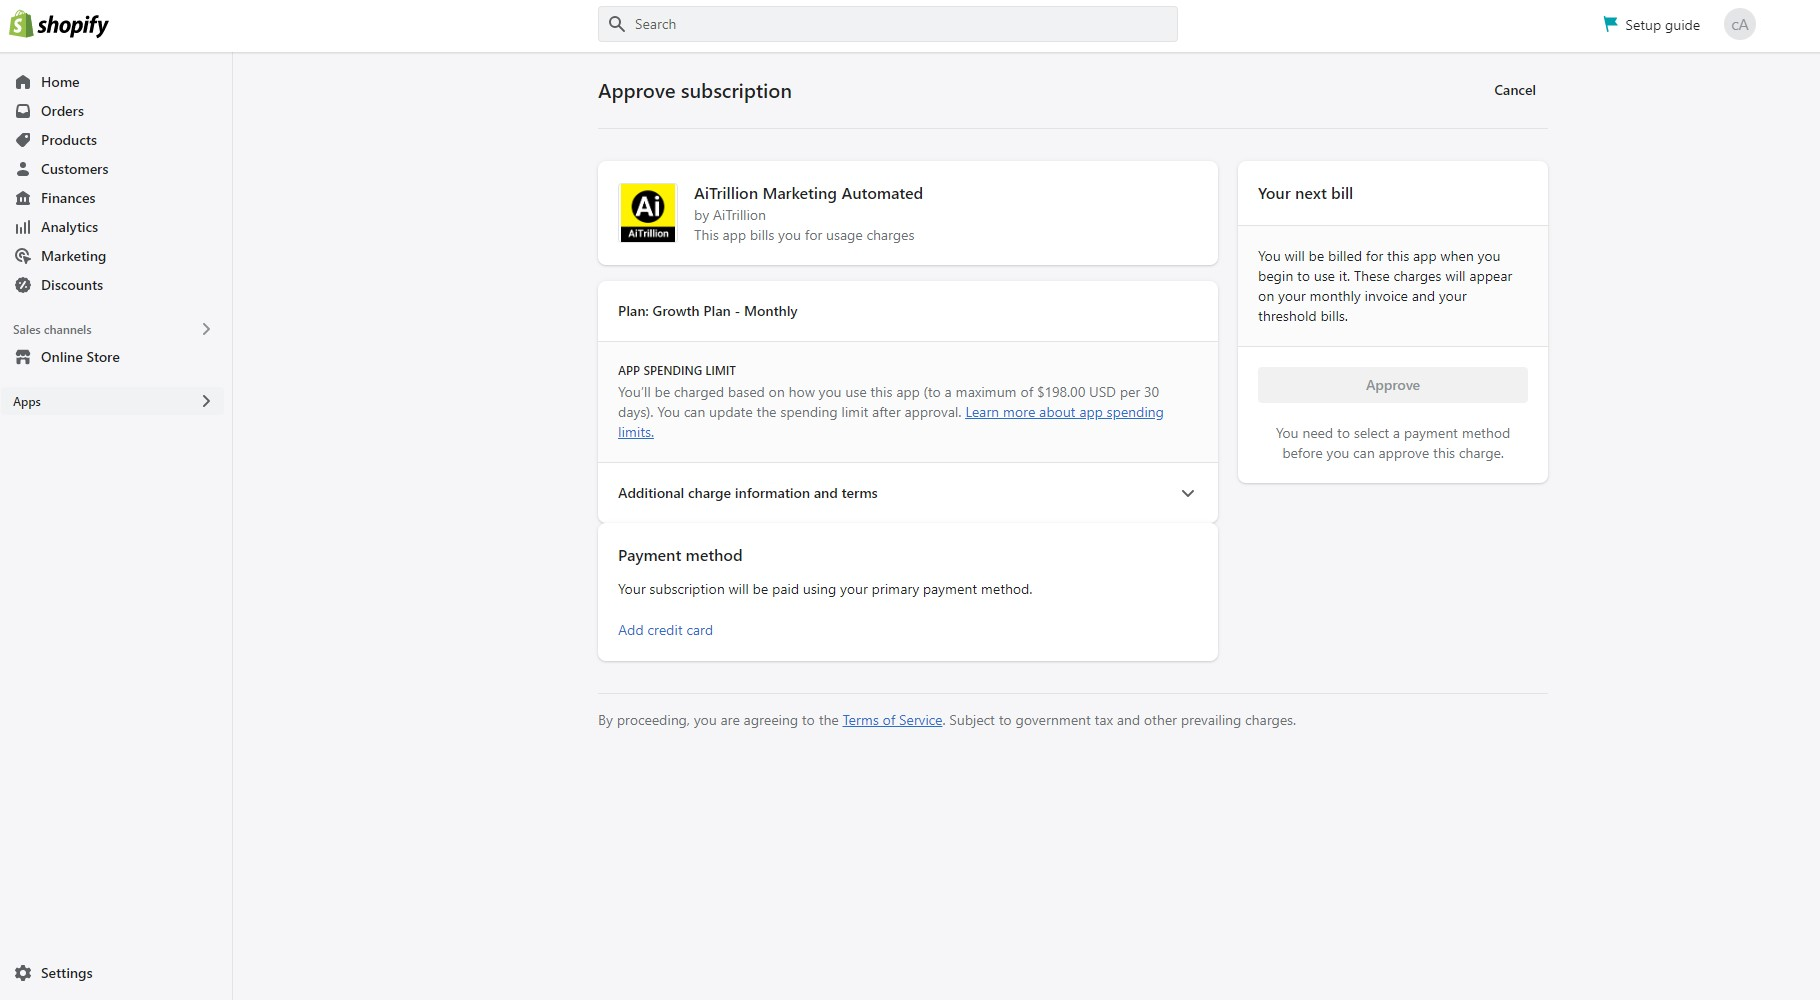Open Customers in sidebar
This screenshot has height=1000, width=1820.
coord(74,169)
